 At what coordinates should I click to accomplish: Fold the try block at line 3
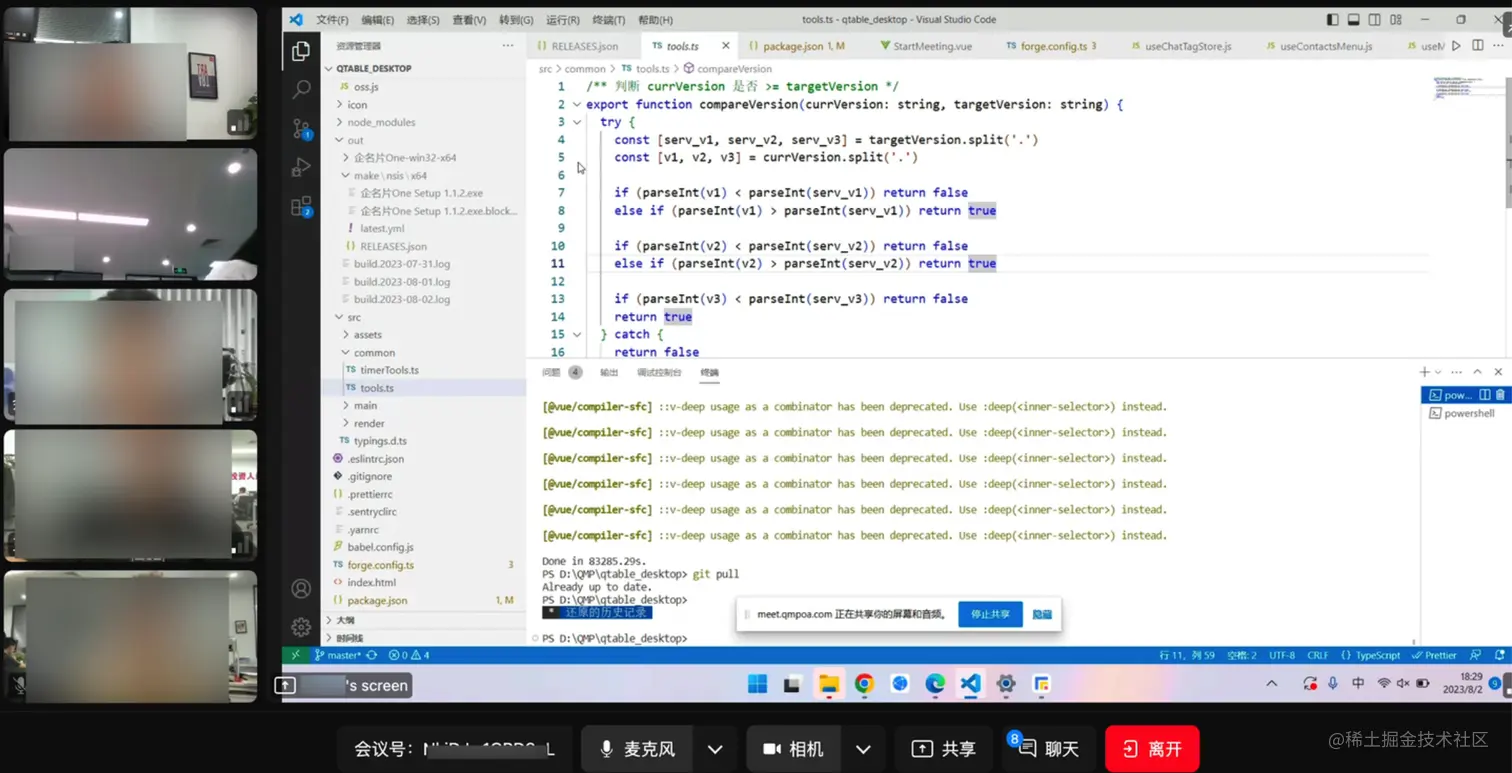tap(577, 122)
